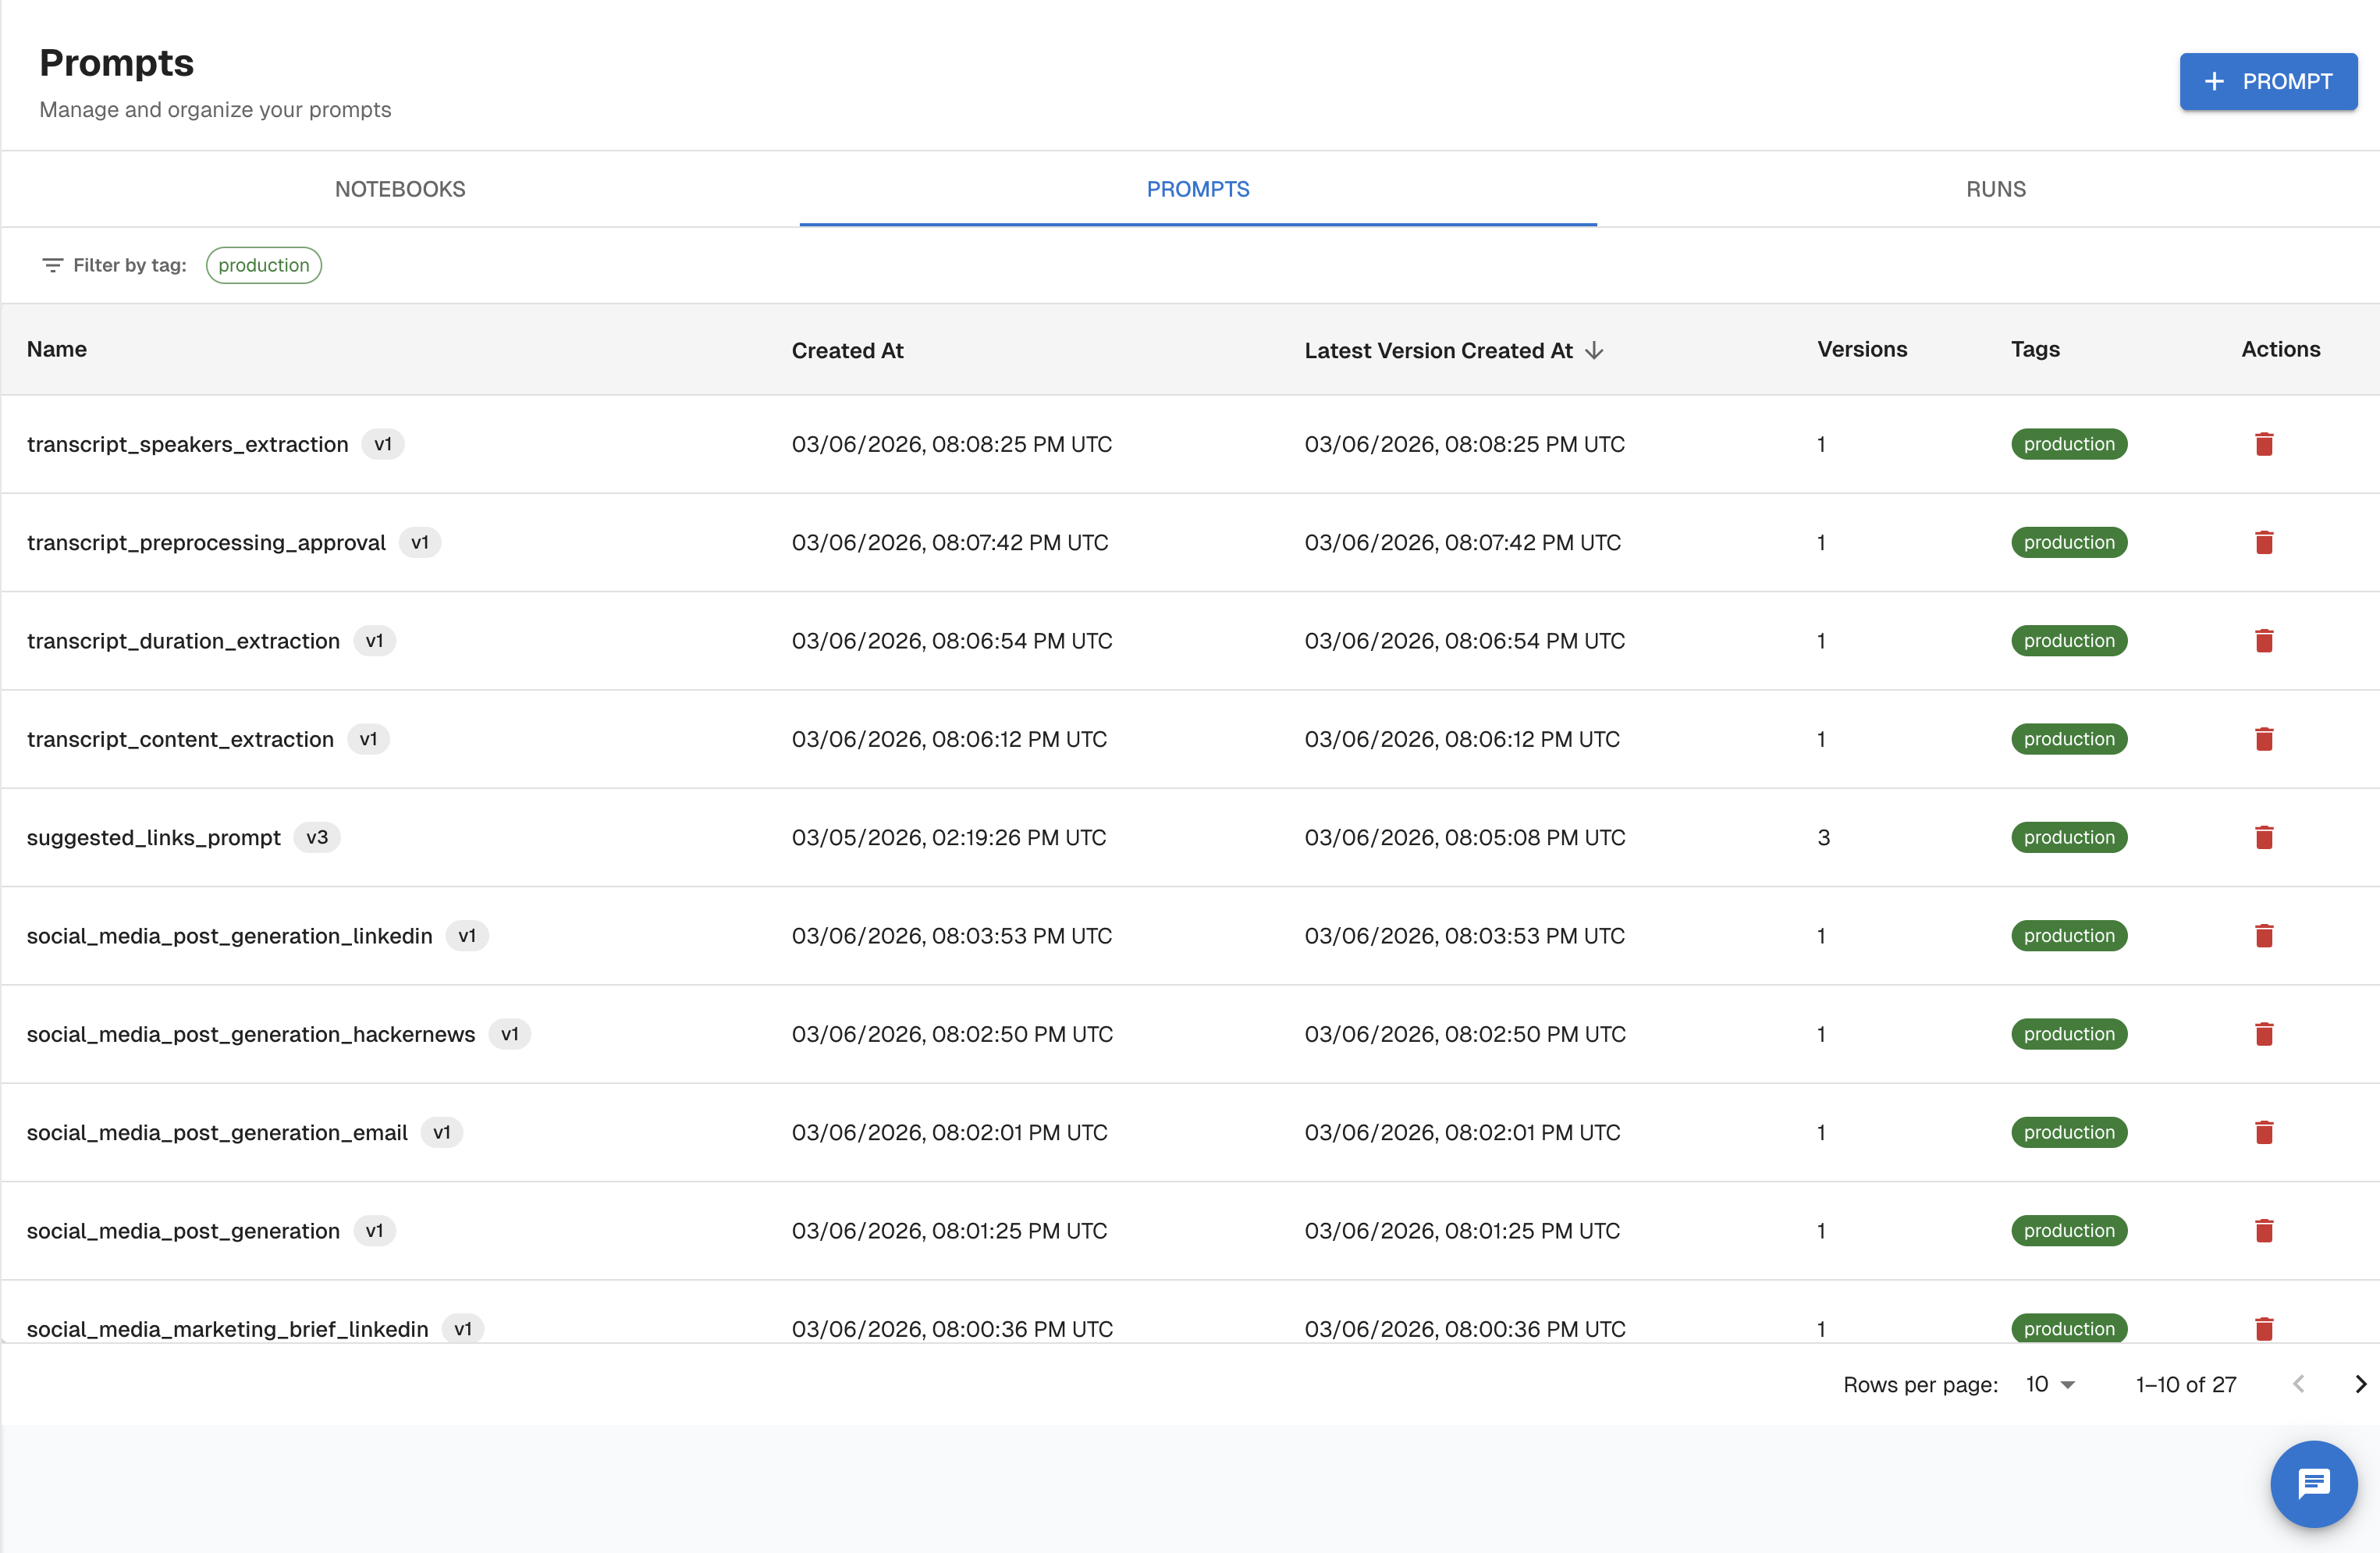This screenshot has width=2380, height=1553.
Task: Click trash icon for social_media_post_generation_linkedin
Action: pyautogui.click(x=2264, y=936)
